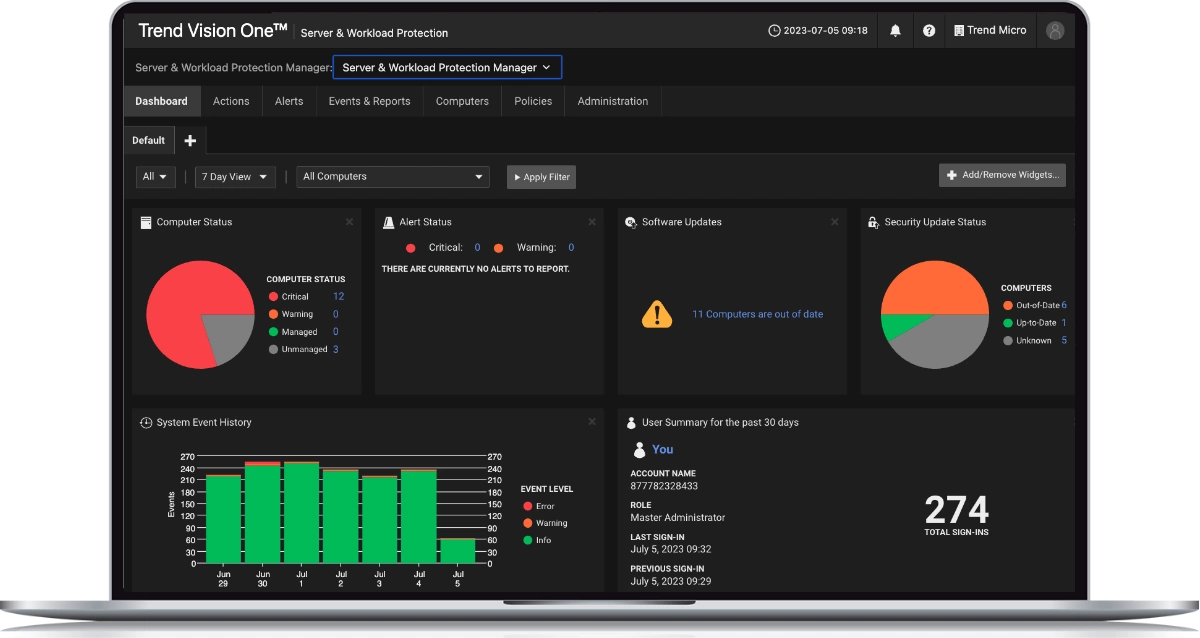Open the 7 Day View dropdown
The height and width of the screenshot is (638, 1200).
[234, 176]
